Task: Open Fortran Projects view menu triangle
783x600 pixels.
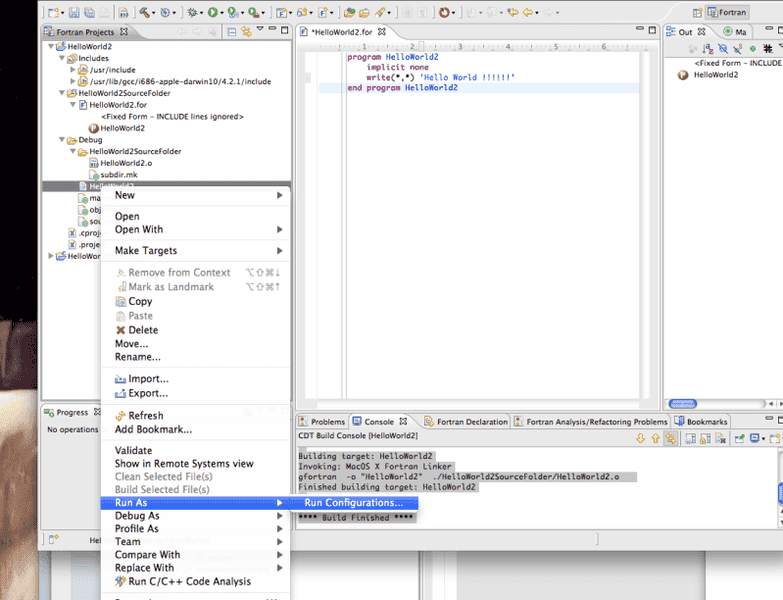Action: [x=259, y=32]
